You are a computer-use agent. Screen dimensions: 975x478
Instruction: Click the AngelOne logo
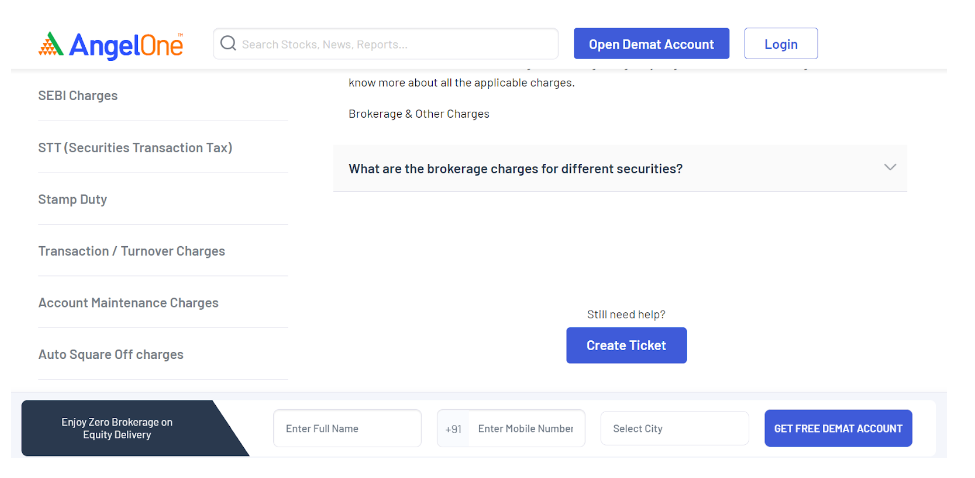111,45
